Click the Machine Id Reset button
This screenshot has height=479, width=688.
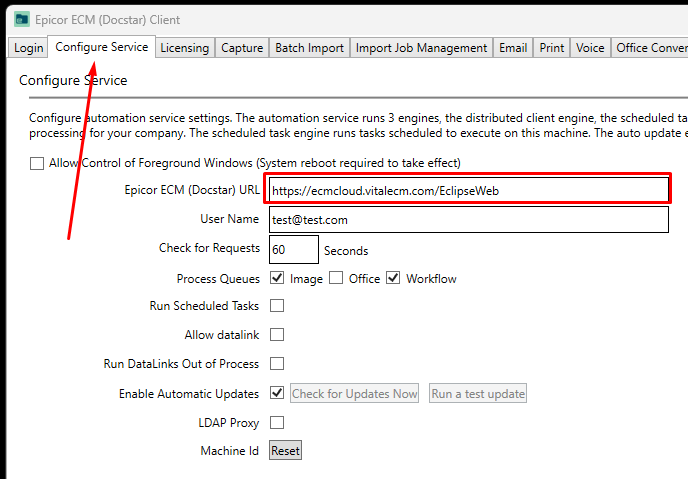click(x=285, y=450)
